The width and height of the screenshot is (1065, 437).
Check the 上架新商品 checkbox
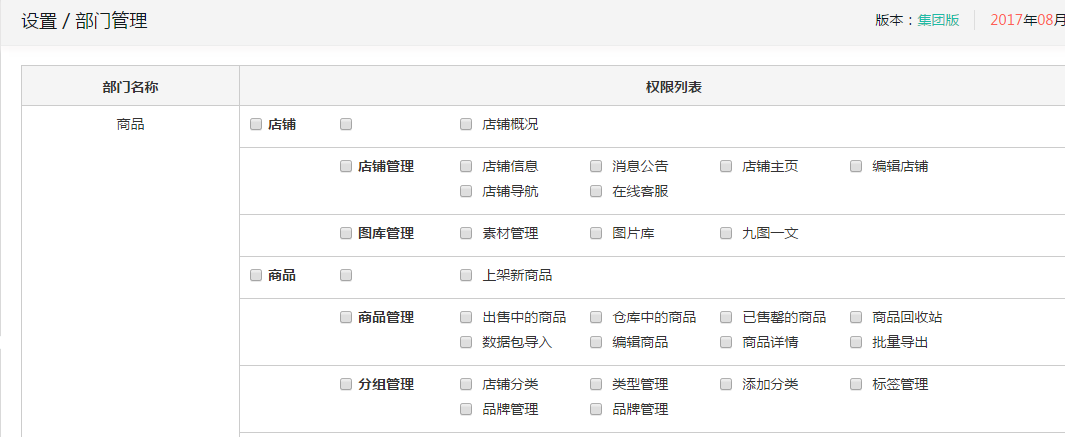(466, 276)
